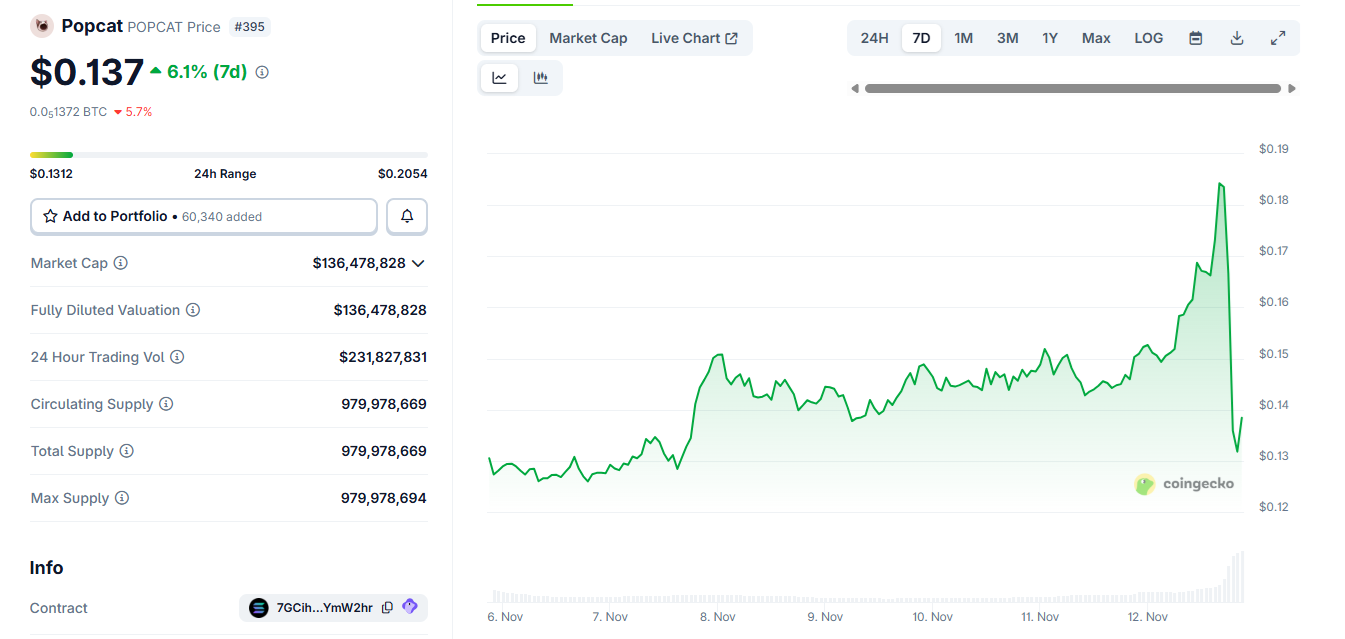Toggle LOG scale on chart
The width and height of the screenshot is (1345, 639).
click(x=1148, y=38)
